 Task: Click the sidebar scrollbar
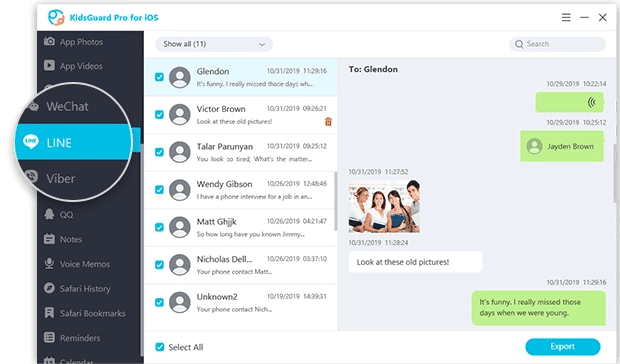tap(141, 249)
